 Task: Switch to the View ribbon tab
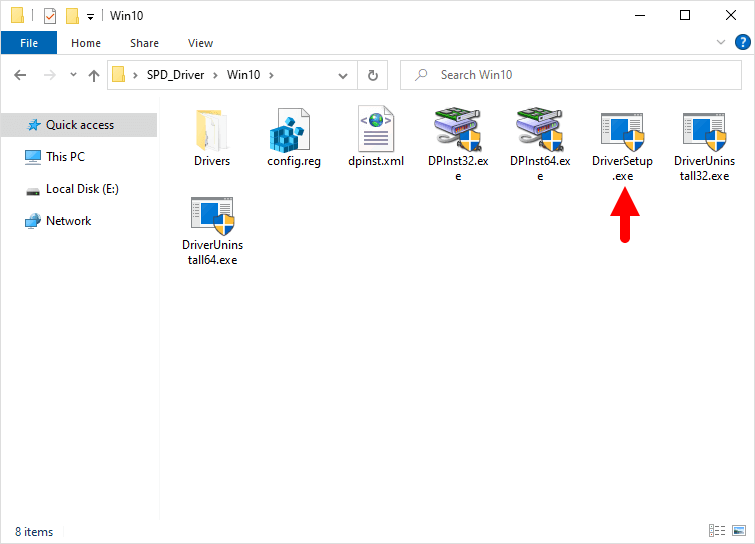point(200,43)
